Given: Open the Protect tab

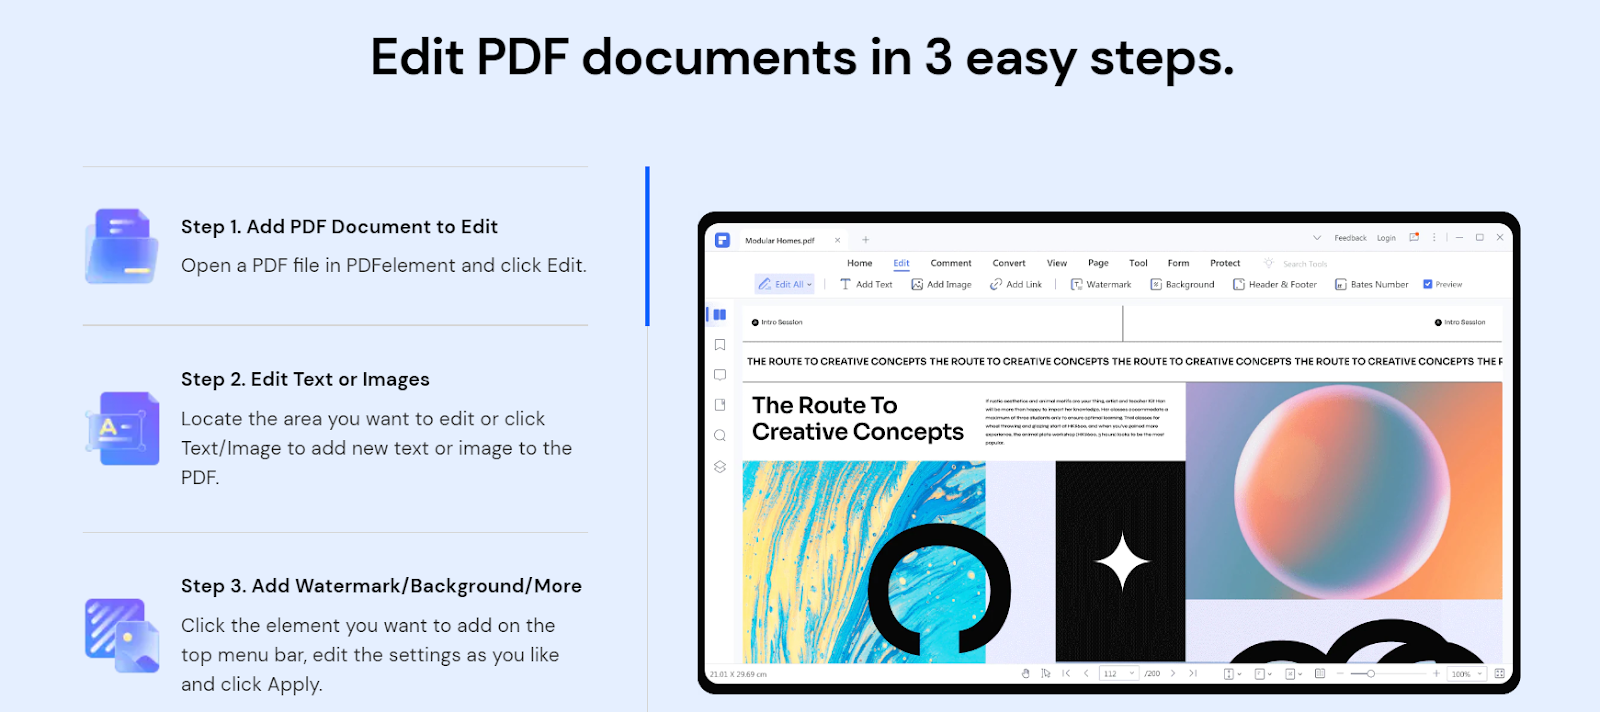Looking at the screenshot, I should click(1225, 263).
